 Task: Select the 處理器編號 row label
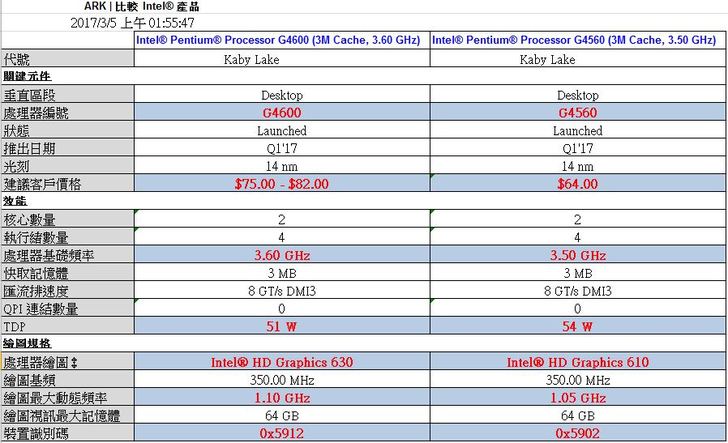click(68, 112)
